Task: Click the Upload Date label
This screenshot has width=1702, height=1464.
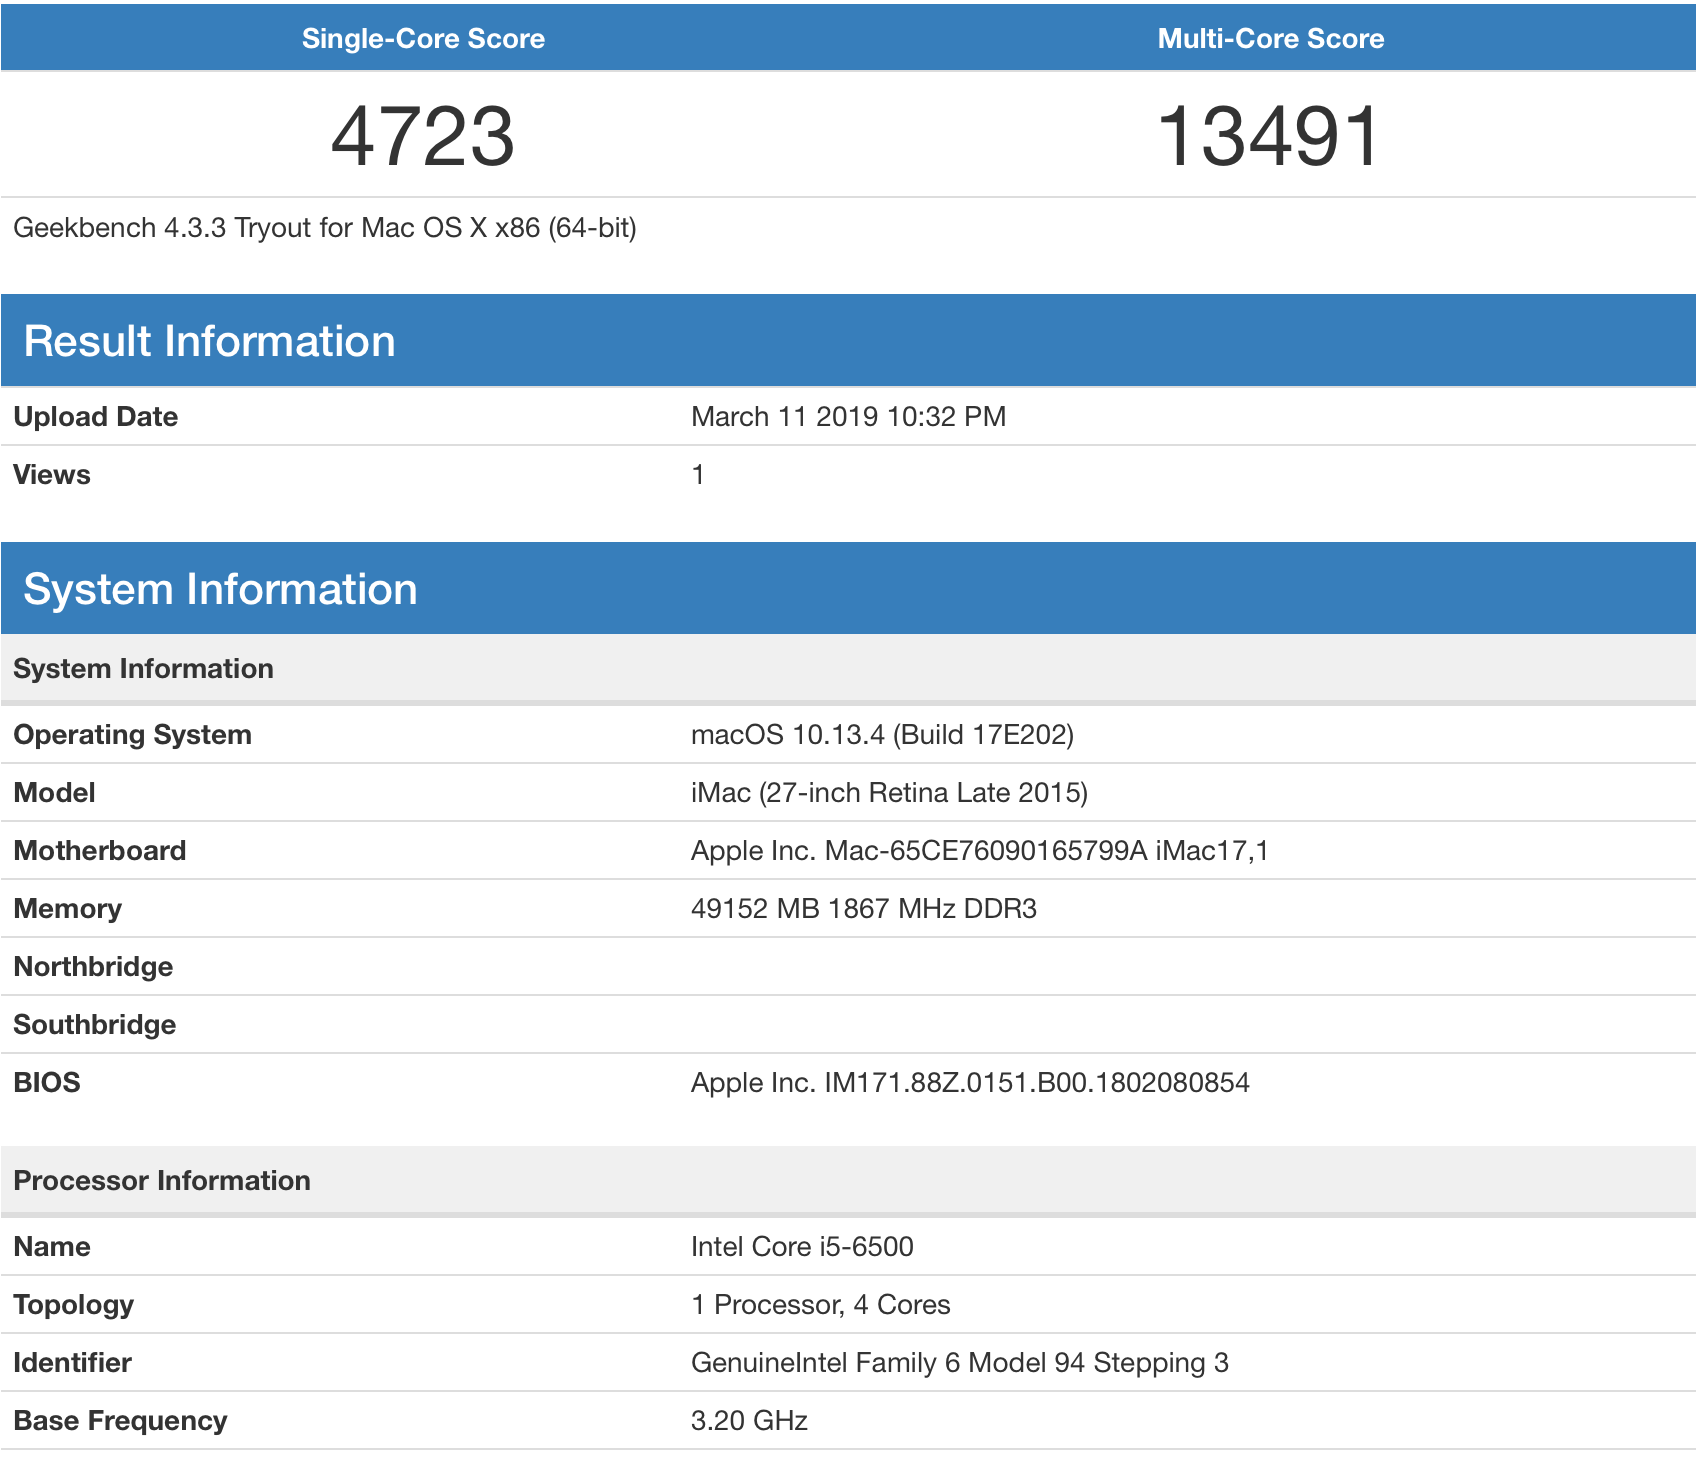Action: pos(96,417)
